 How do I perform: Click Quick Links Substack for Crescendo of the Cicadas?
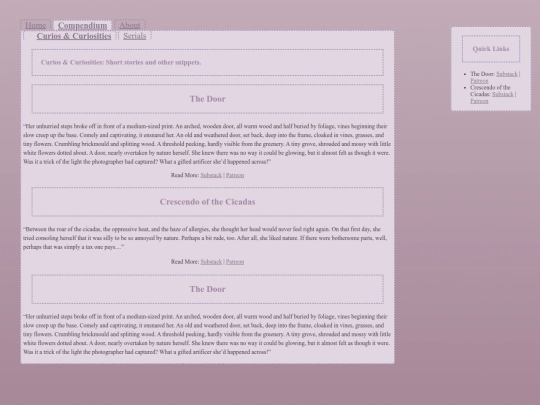coord(502,94)
